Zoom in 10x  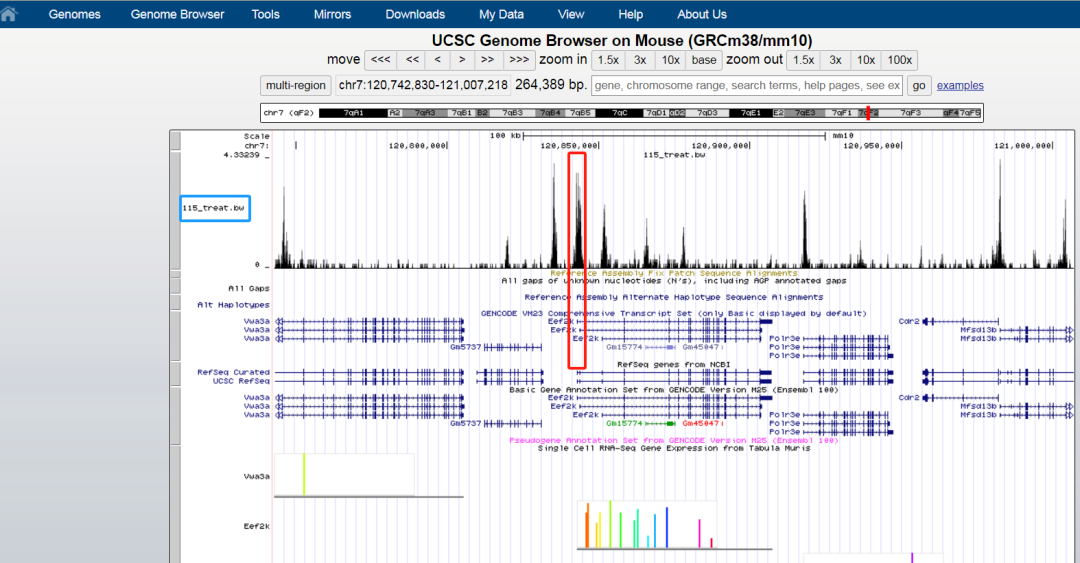(671, 60)
